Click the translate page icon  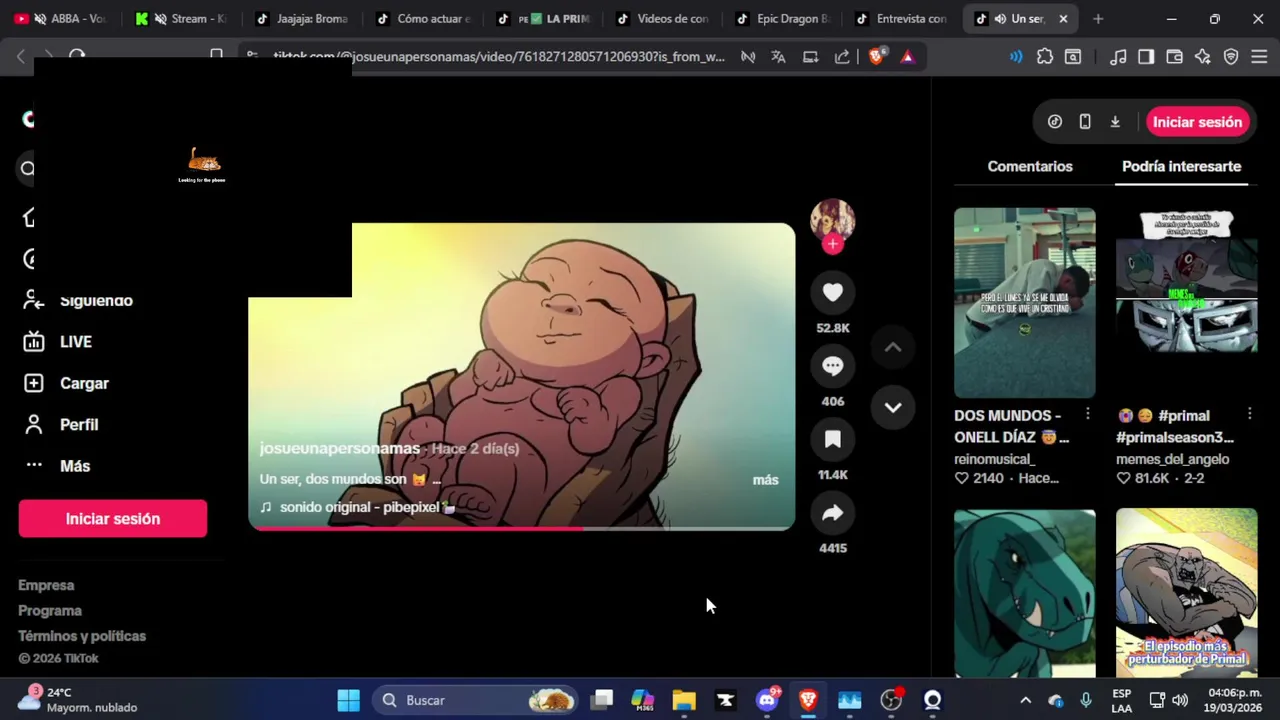[x=778, y=57]
